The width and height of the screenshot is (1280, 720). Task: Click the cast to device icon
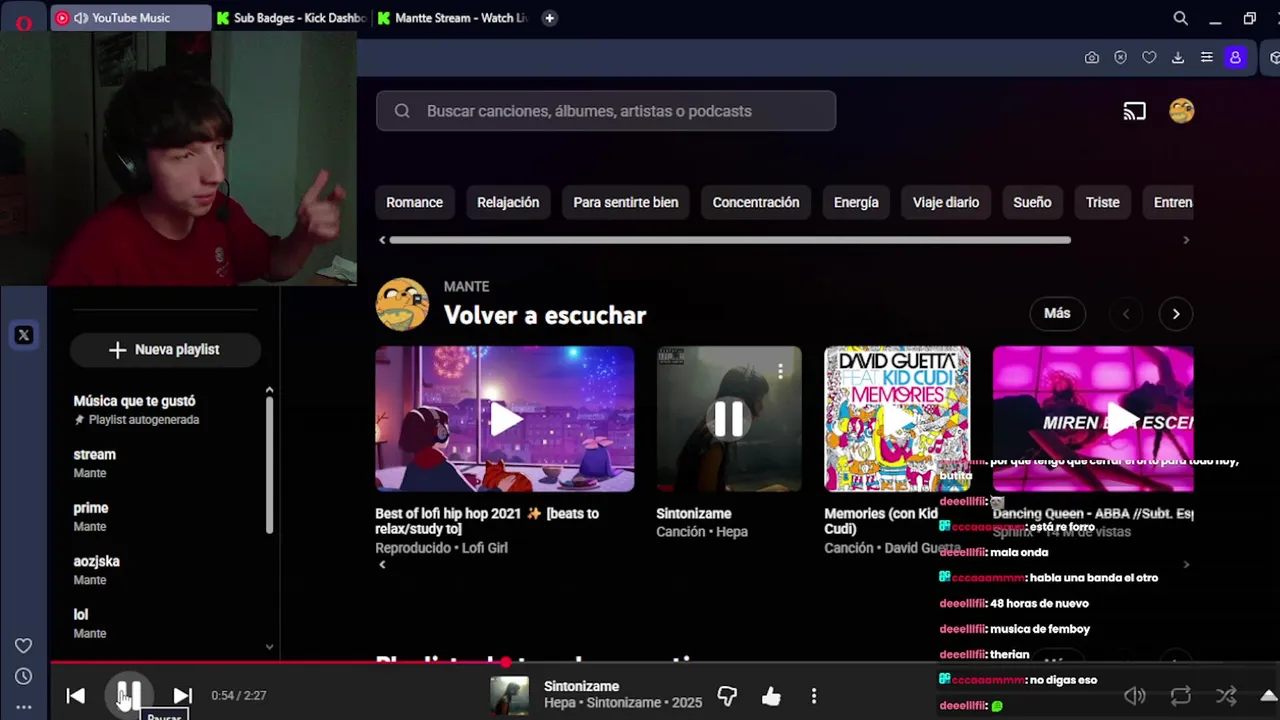click(x=1134, y=111)
